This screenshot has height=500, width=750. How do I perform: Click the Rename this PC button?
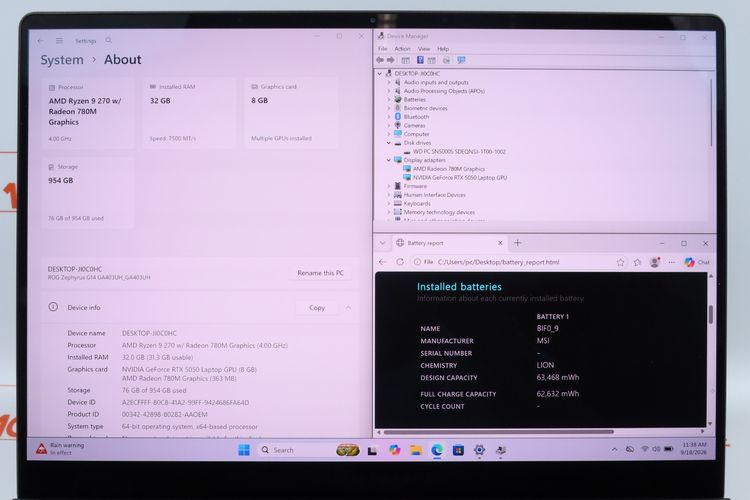(x=320, y=273)
